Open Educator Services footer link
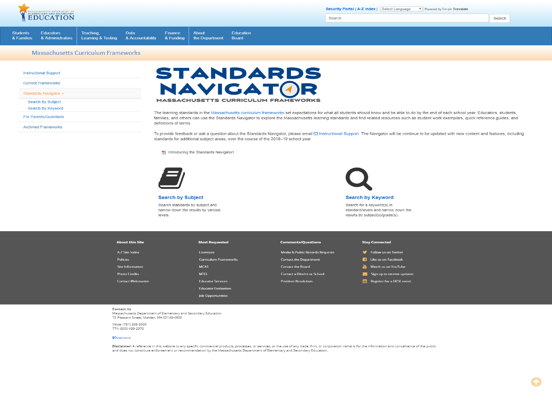 (x=213, y=281)
